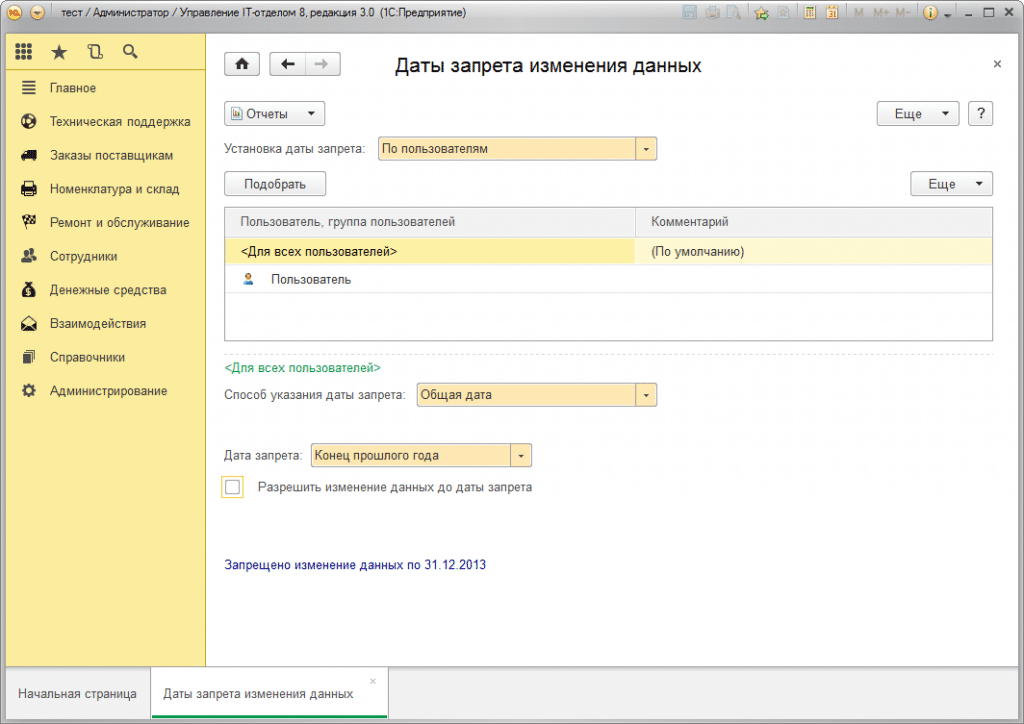The width and height of the screenshot is (1024, 724).
Task: Click the green <Для всех пользователей> label
Action: [x=302, y=368]
